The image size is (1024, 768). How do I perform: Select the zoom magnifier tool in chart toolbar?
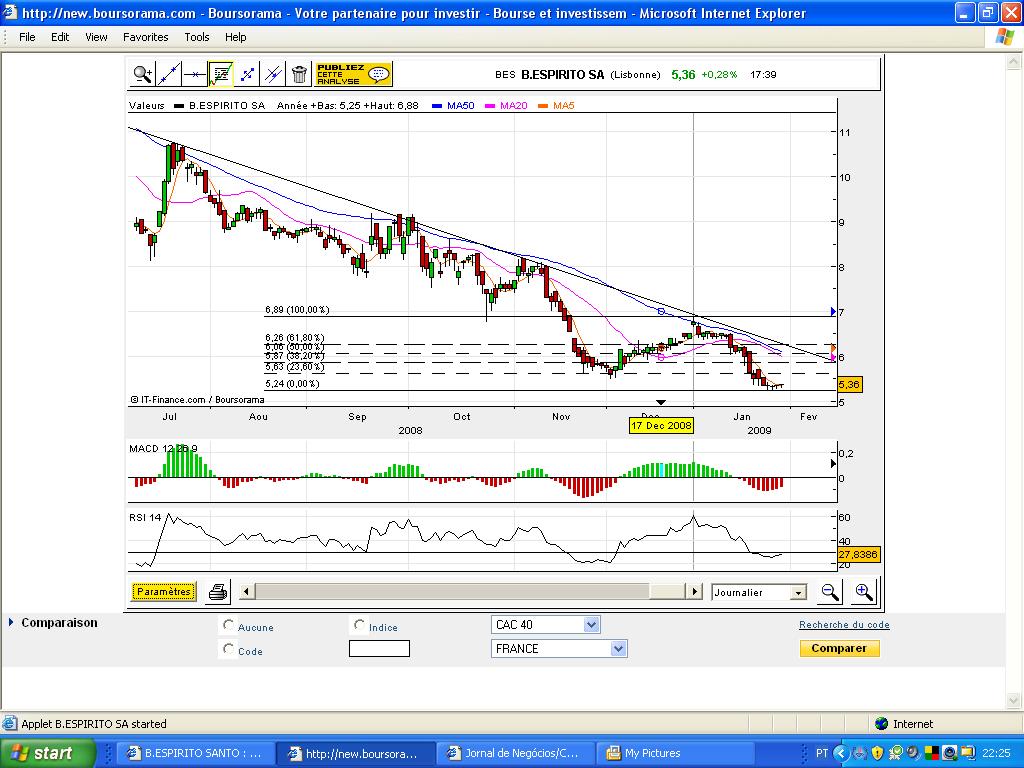142,74
